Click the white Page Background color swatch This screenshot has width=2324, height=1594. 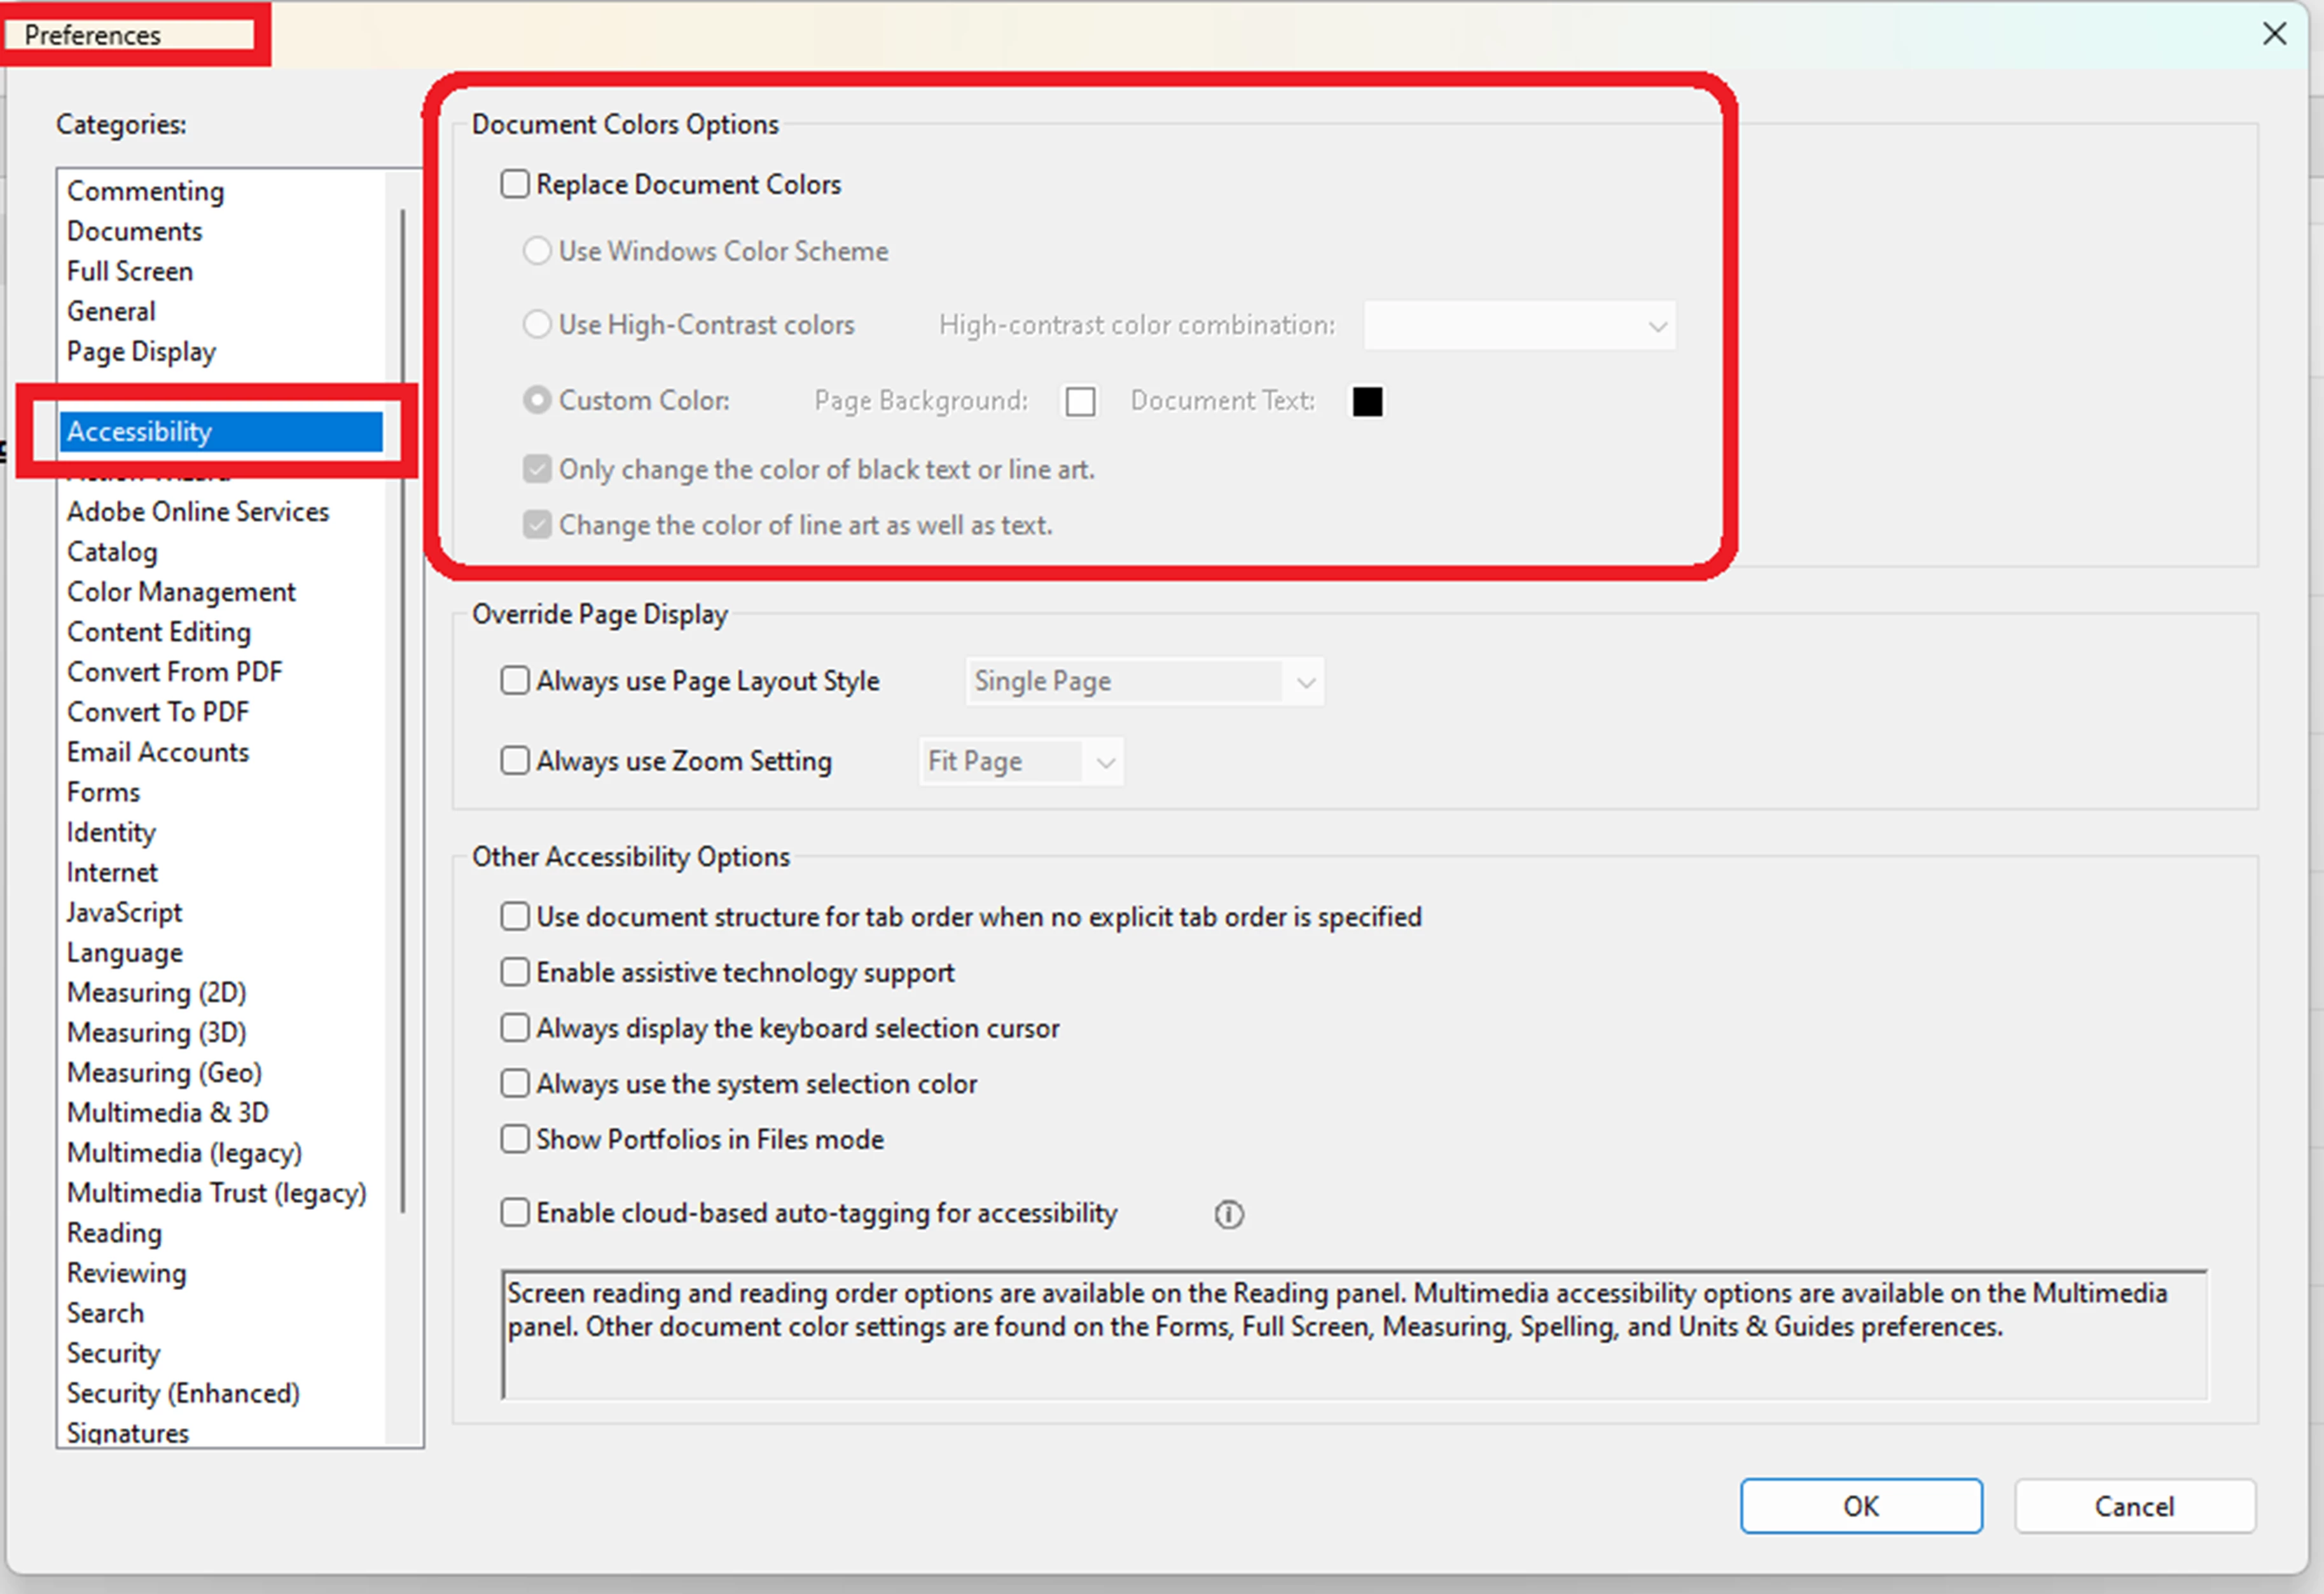(x=1080, y=402)
